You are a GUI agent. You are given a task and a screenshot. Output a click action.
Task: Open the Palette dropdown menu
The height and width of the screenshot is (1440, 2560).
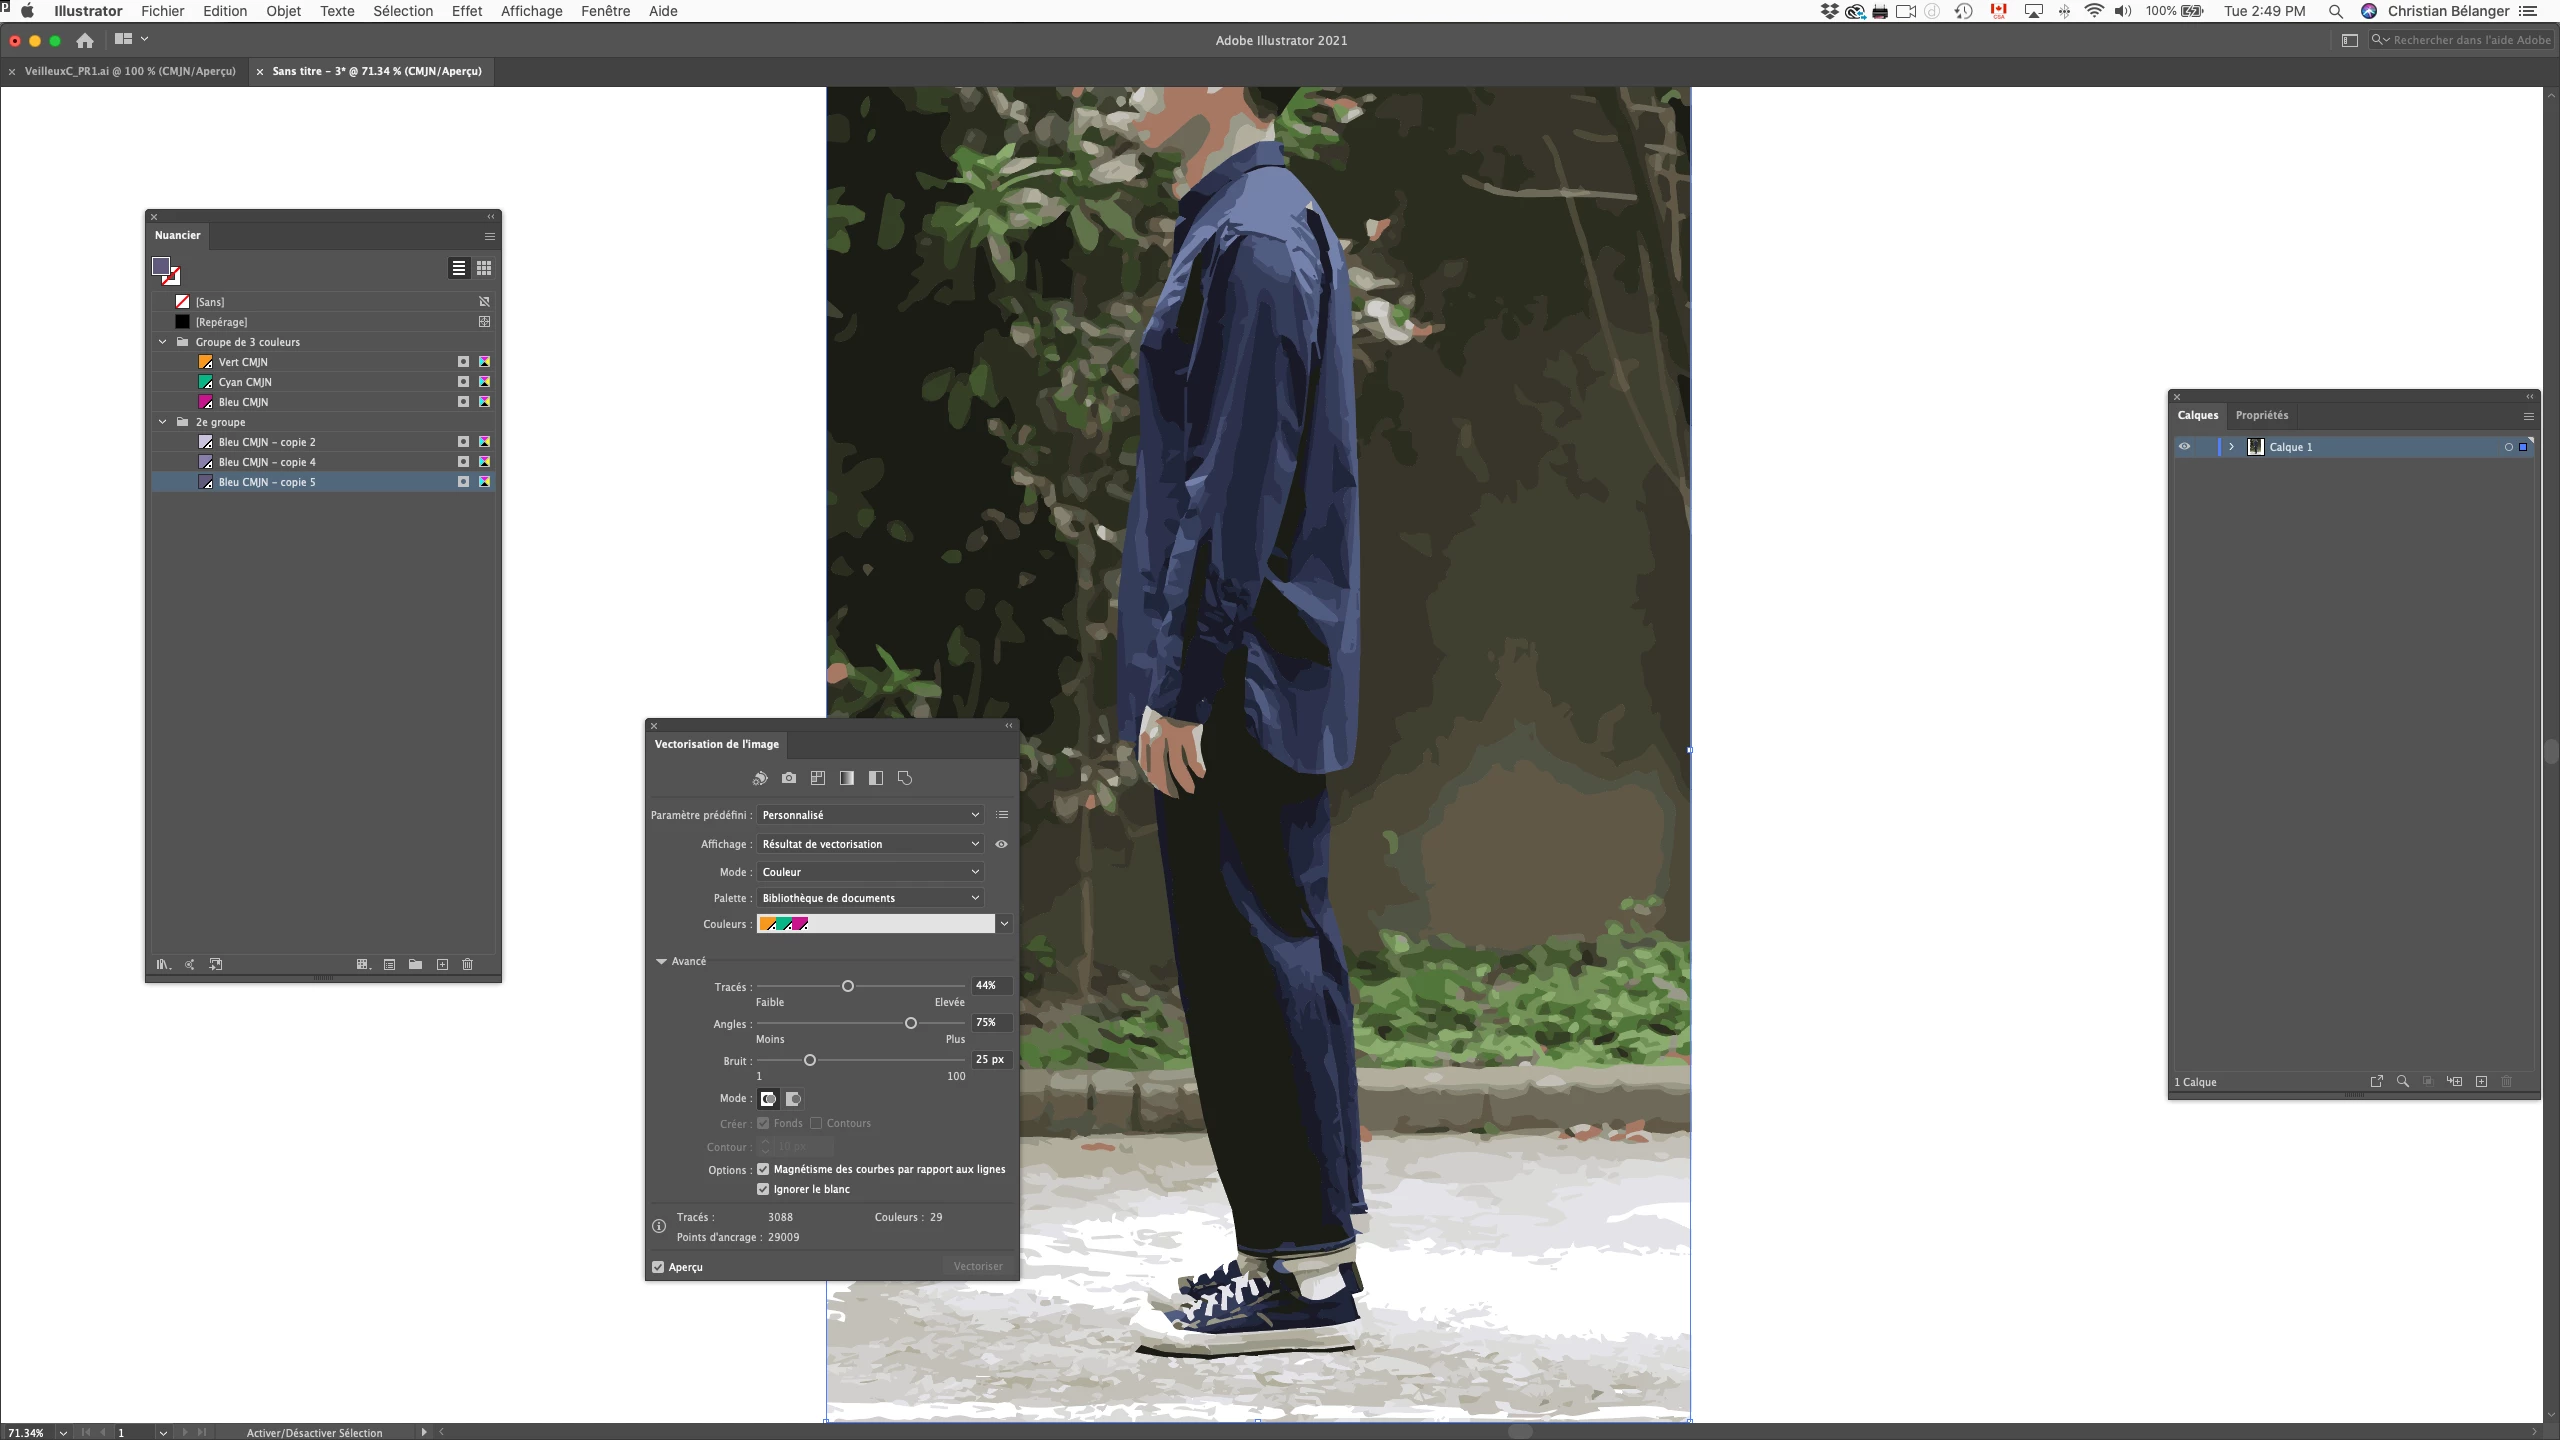[x=870, y=898]
